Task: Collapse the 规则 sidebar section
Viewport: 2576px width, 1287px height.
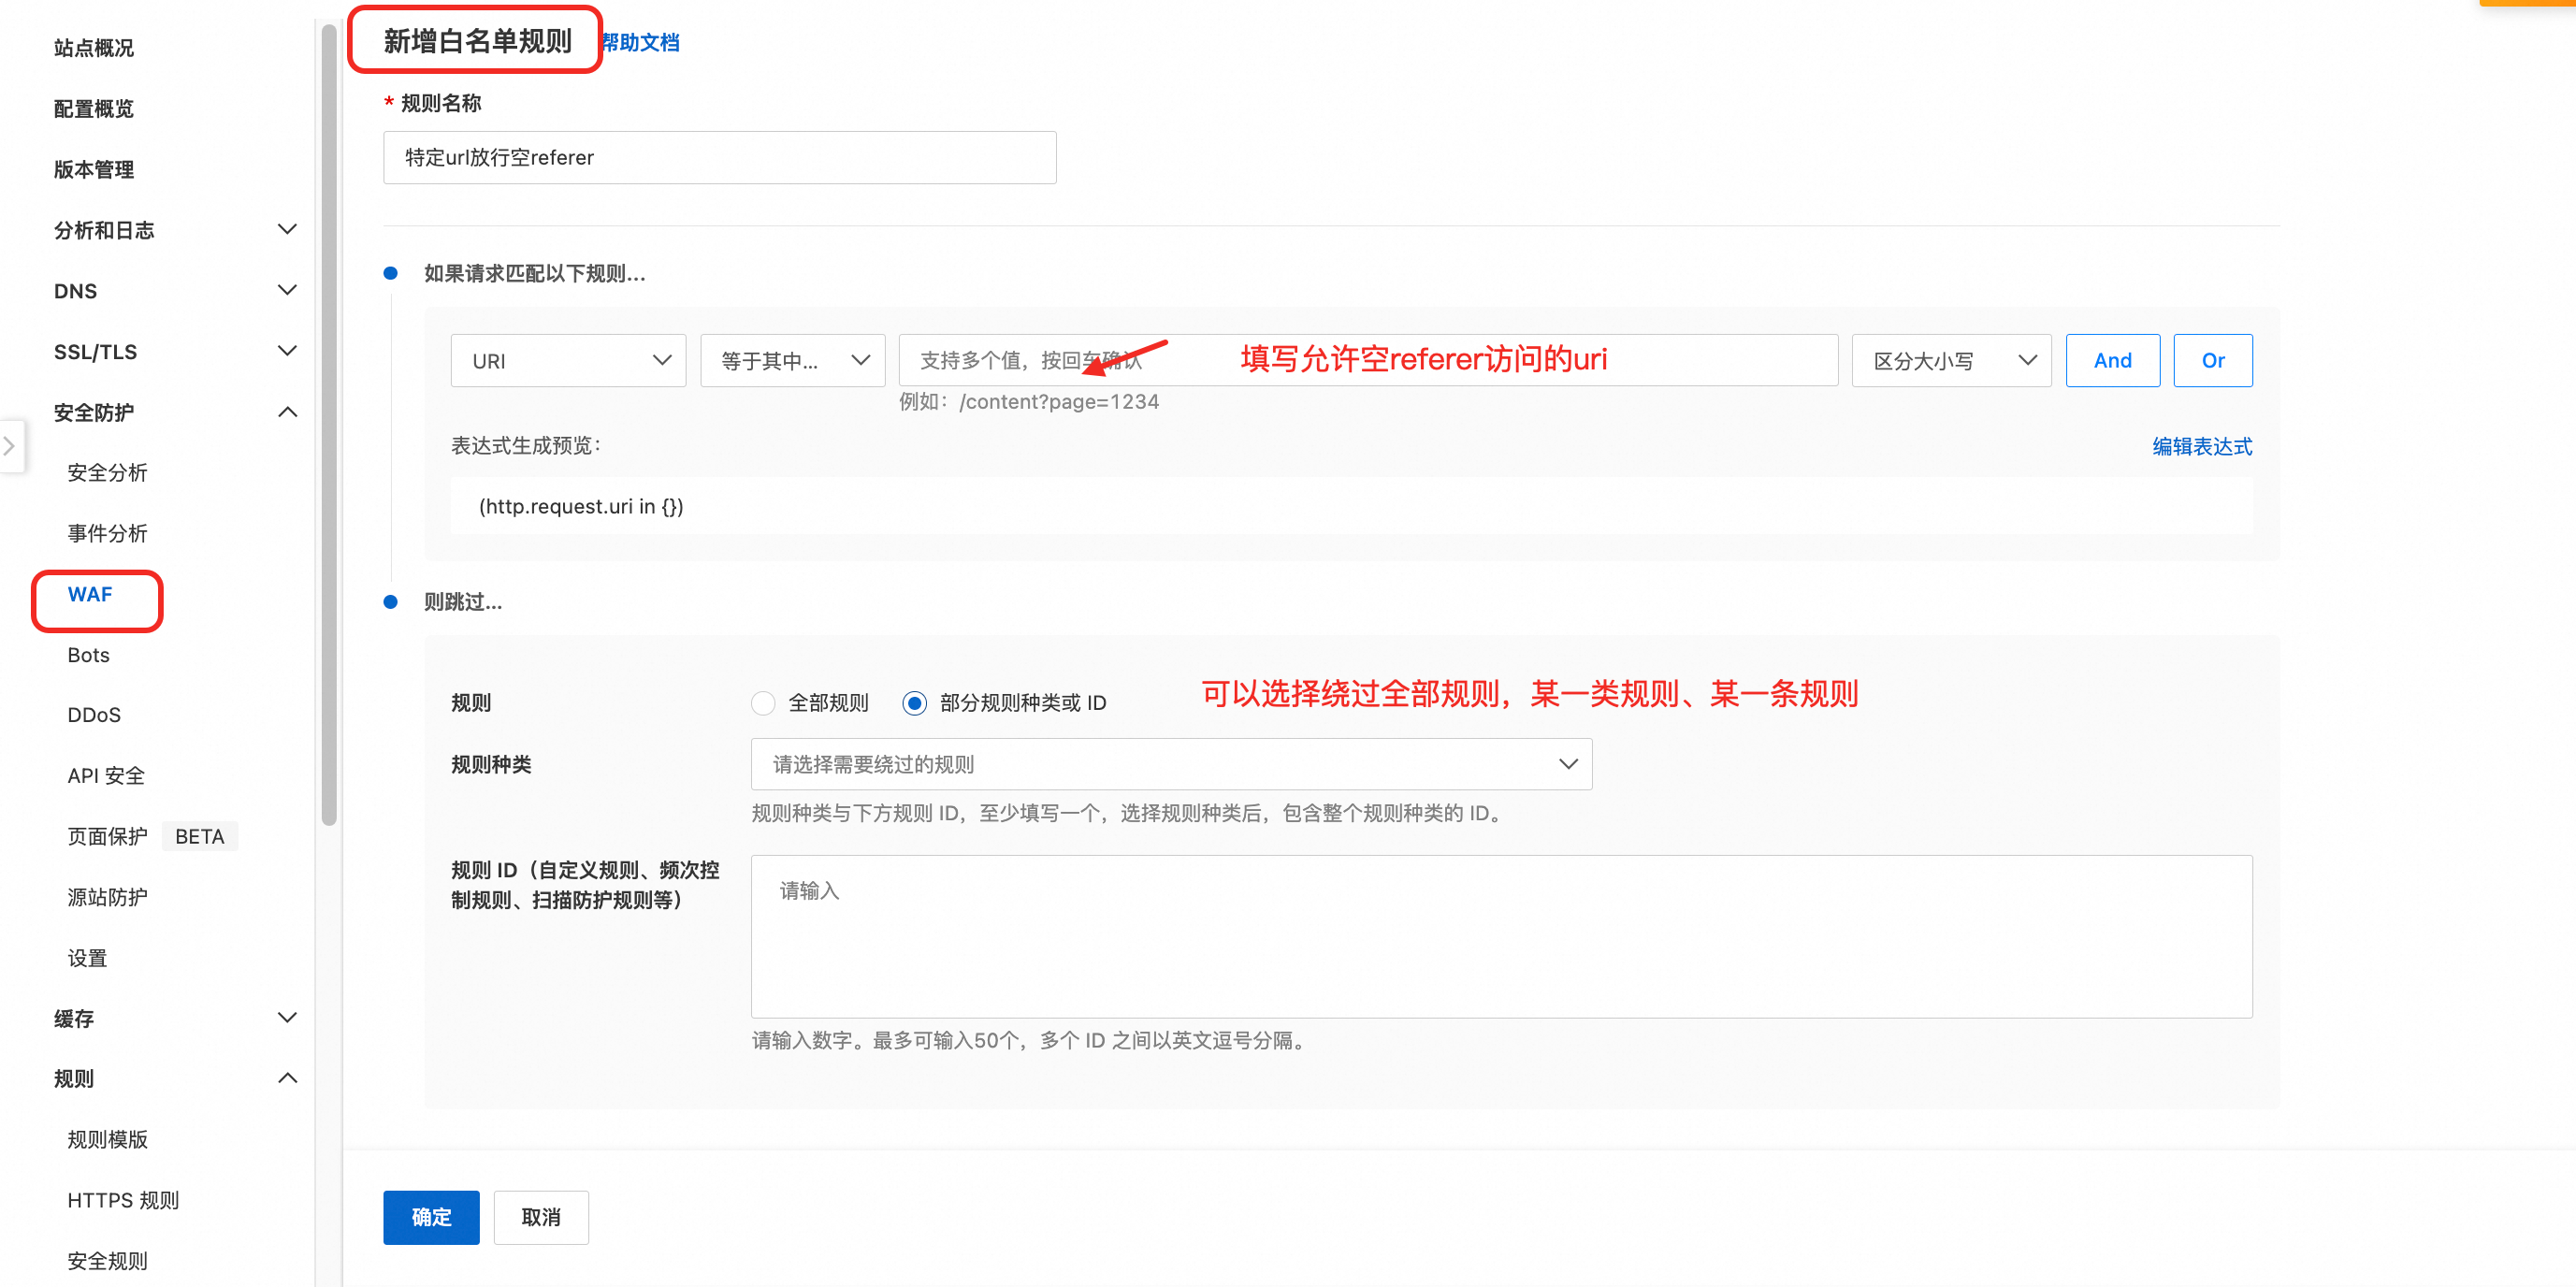Action: pos(286,1078)
